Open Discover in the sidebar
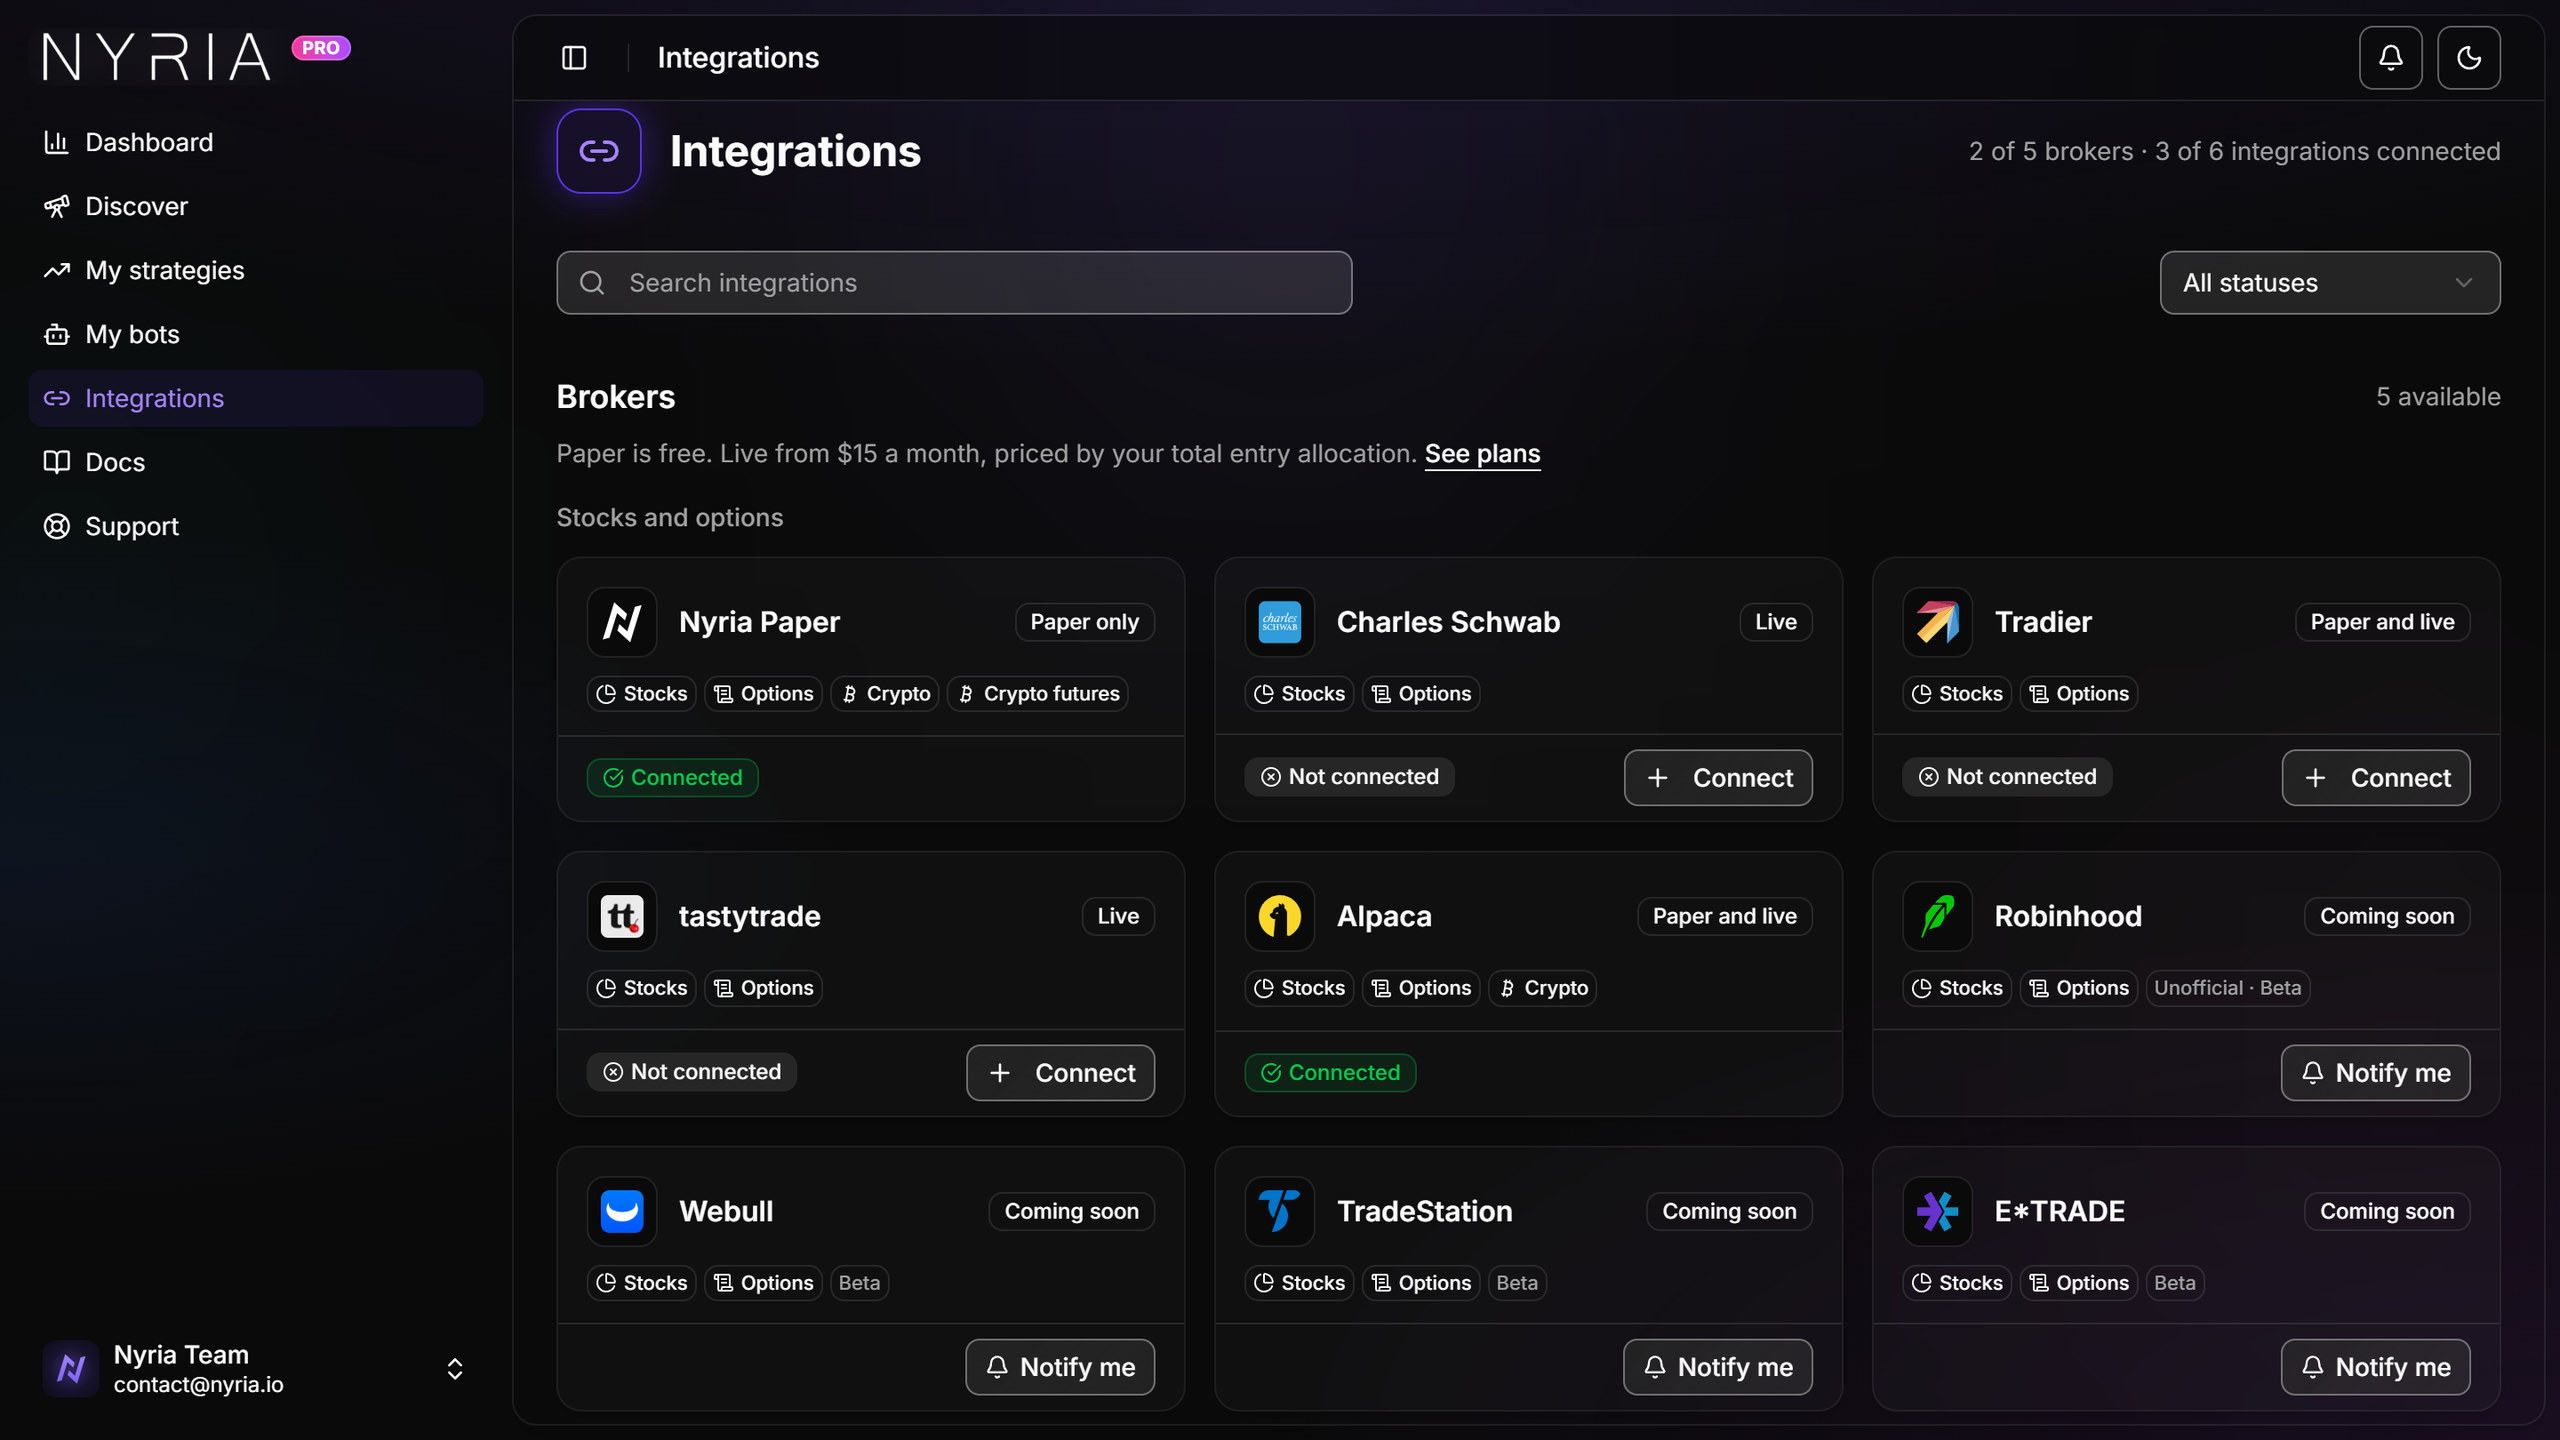Screen dimensions: 2560x1440 pyautogui.click(x=256, y=206)
